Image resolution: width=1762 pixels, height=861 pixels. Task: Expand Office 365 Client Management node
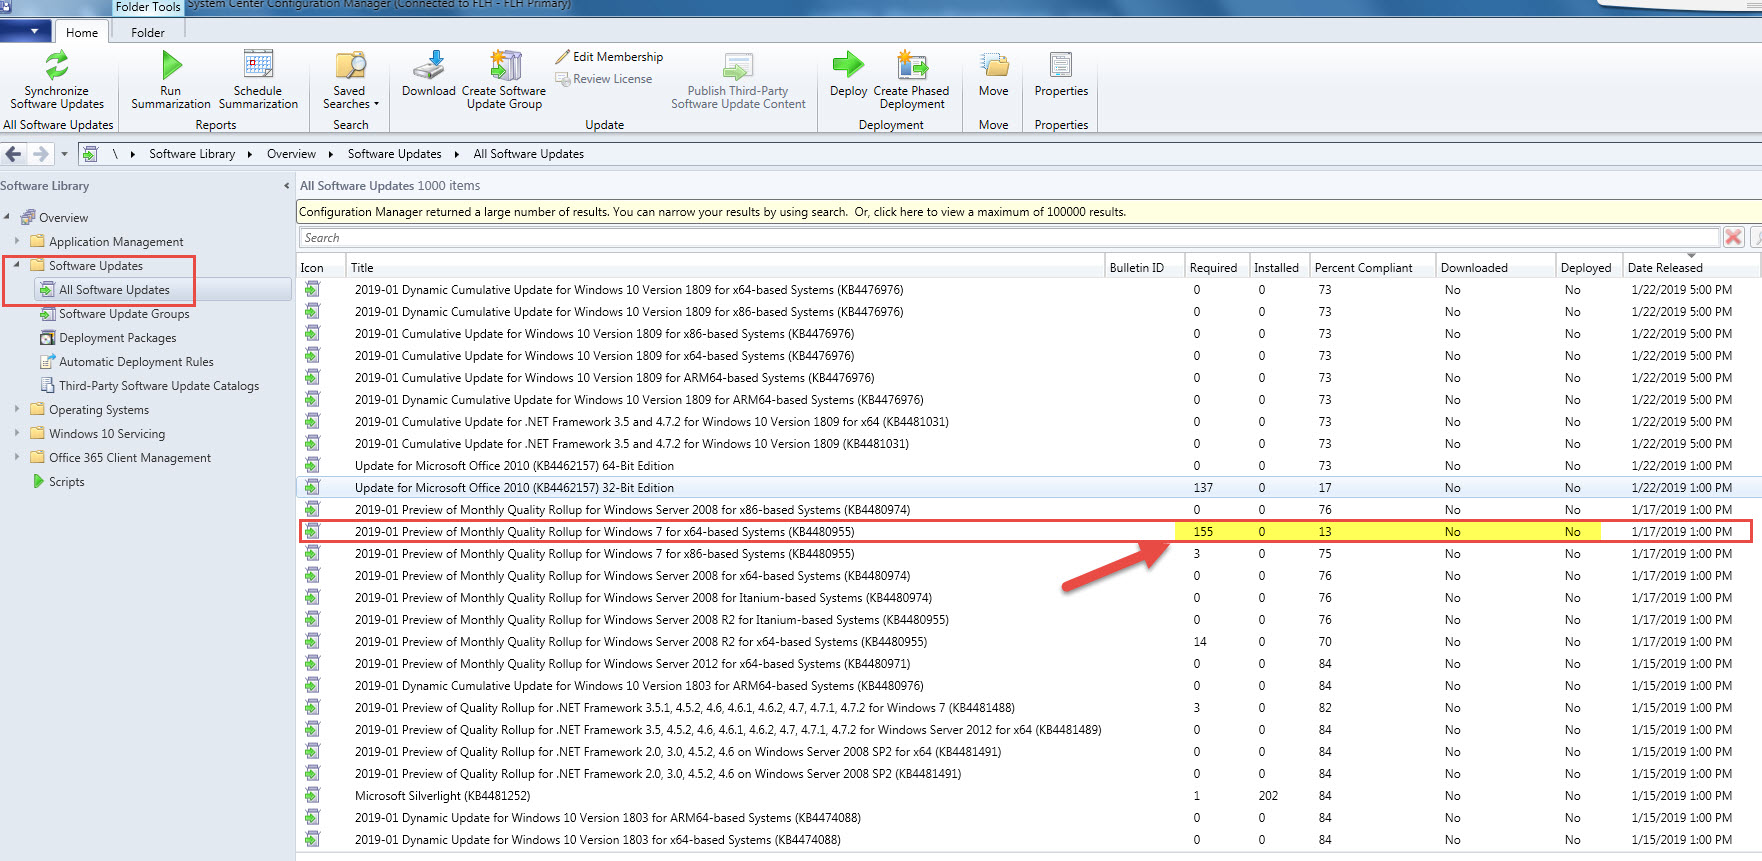pos(17,457)
